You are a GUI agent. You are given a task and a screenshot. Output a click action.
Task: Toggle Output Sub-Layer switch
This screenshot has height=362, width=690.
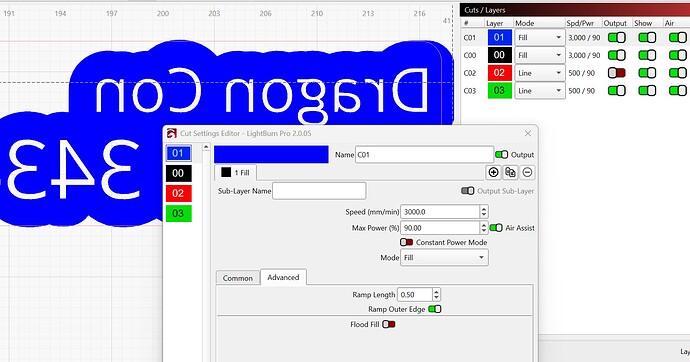click(x=467, y=191)
